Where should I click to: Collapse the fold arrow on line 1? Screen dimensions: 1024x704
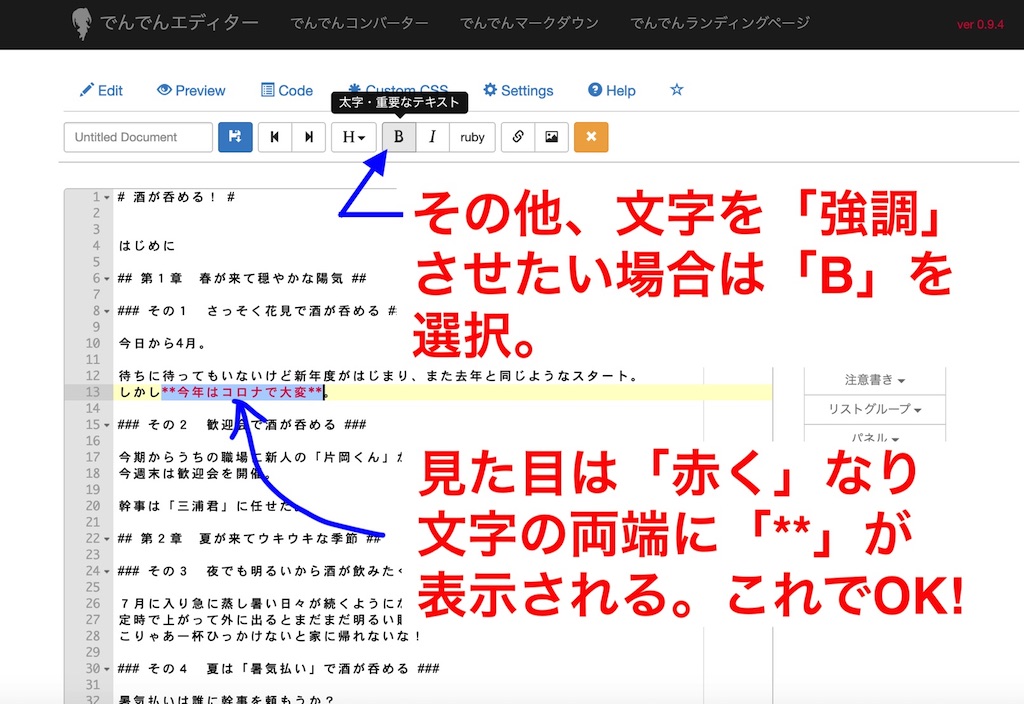[x=107, y=198]
